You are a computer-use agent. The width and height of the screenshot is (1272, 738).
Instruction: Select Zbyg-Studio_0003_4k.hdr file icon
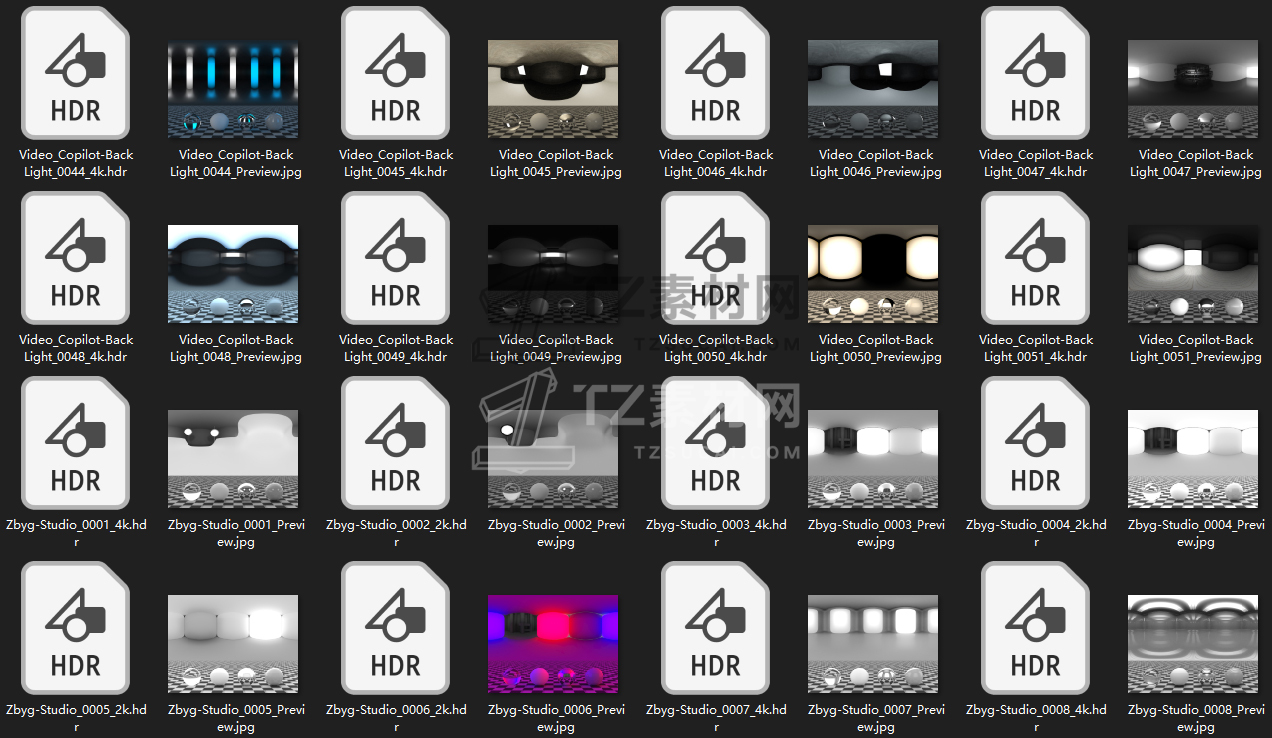click(716, 443)
